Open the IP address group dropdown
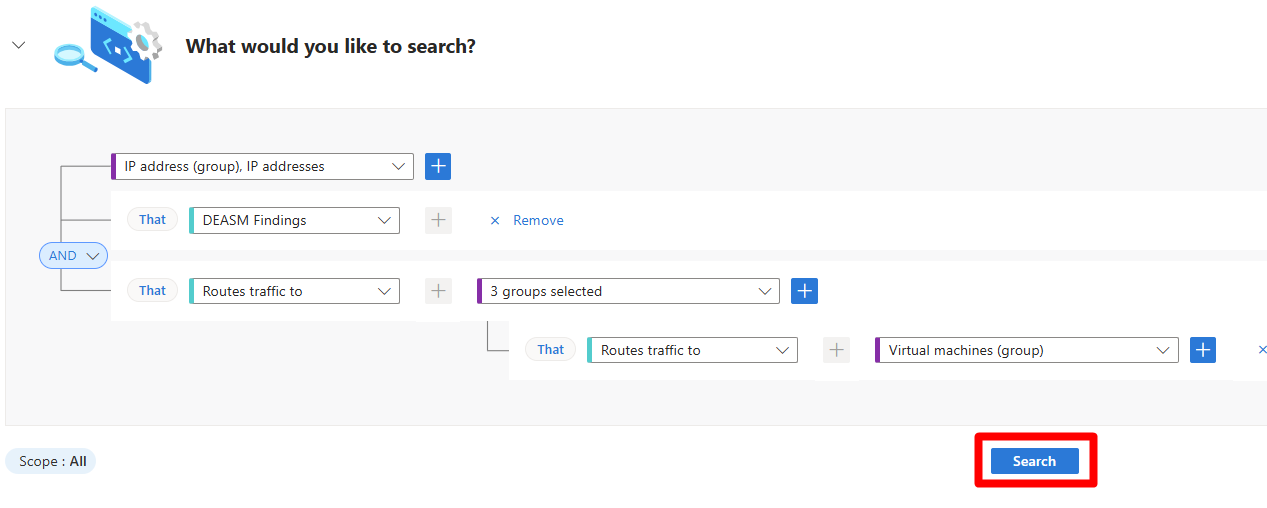The width and height of the screenshot is (1267, 508). pyautogui.click(x=262, y=166)
